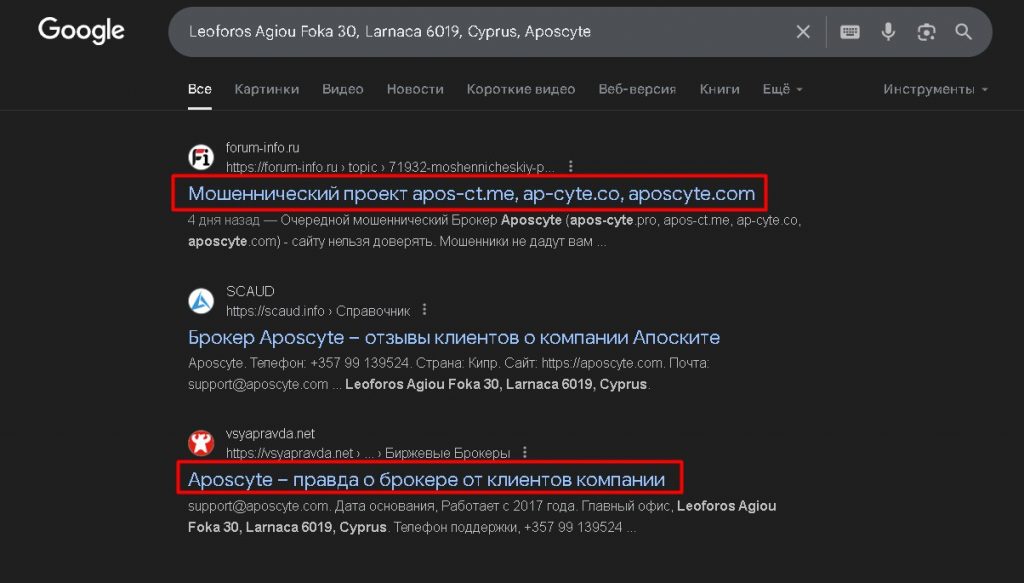This screenshot has width=1024, height=583.
Task: Open more options for SCAUD result
Action: pyautogui.click(x=424, y=310)
